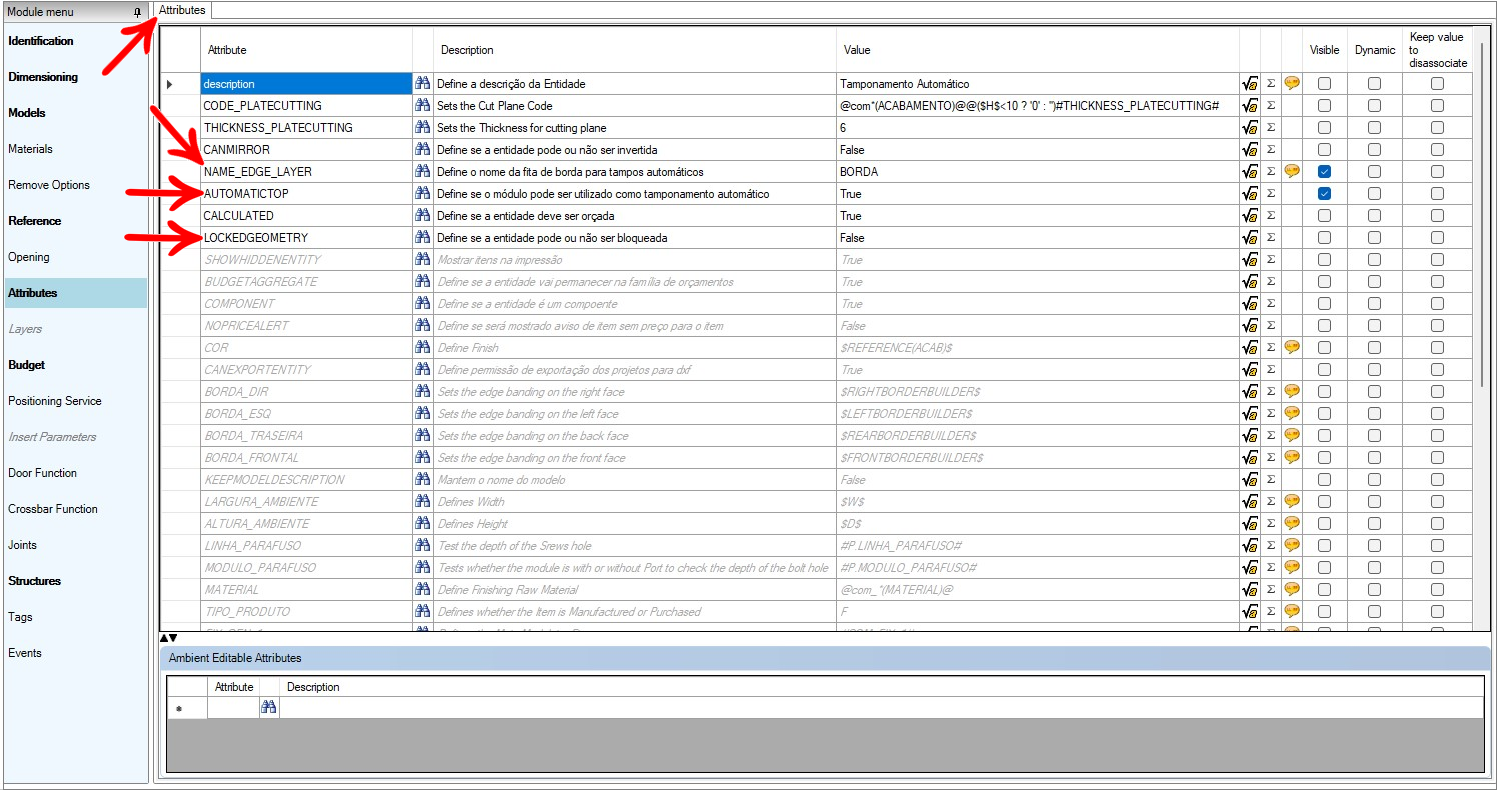Viewport: 1504px width, 796px height.
Task: Disable Visible checkbox for AUTOMATICTOP
Action: 1324,194
